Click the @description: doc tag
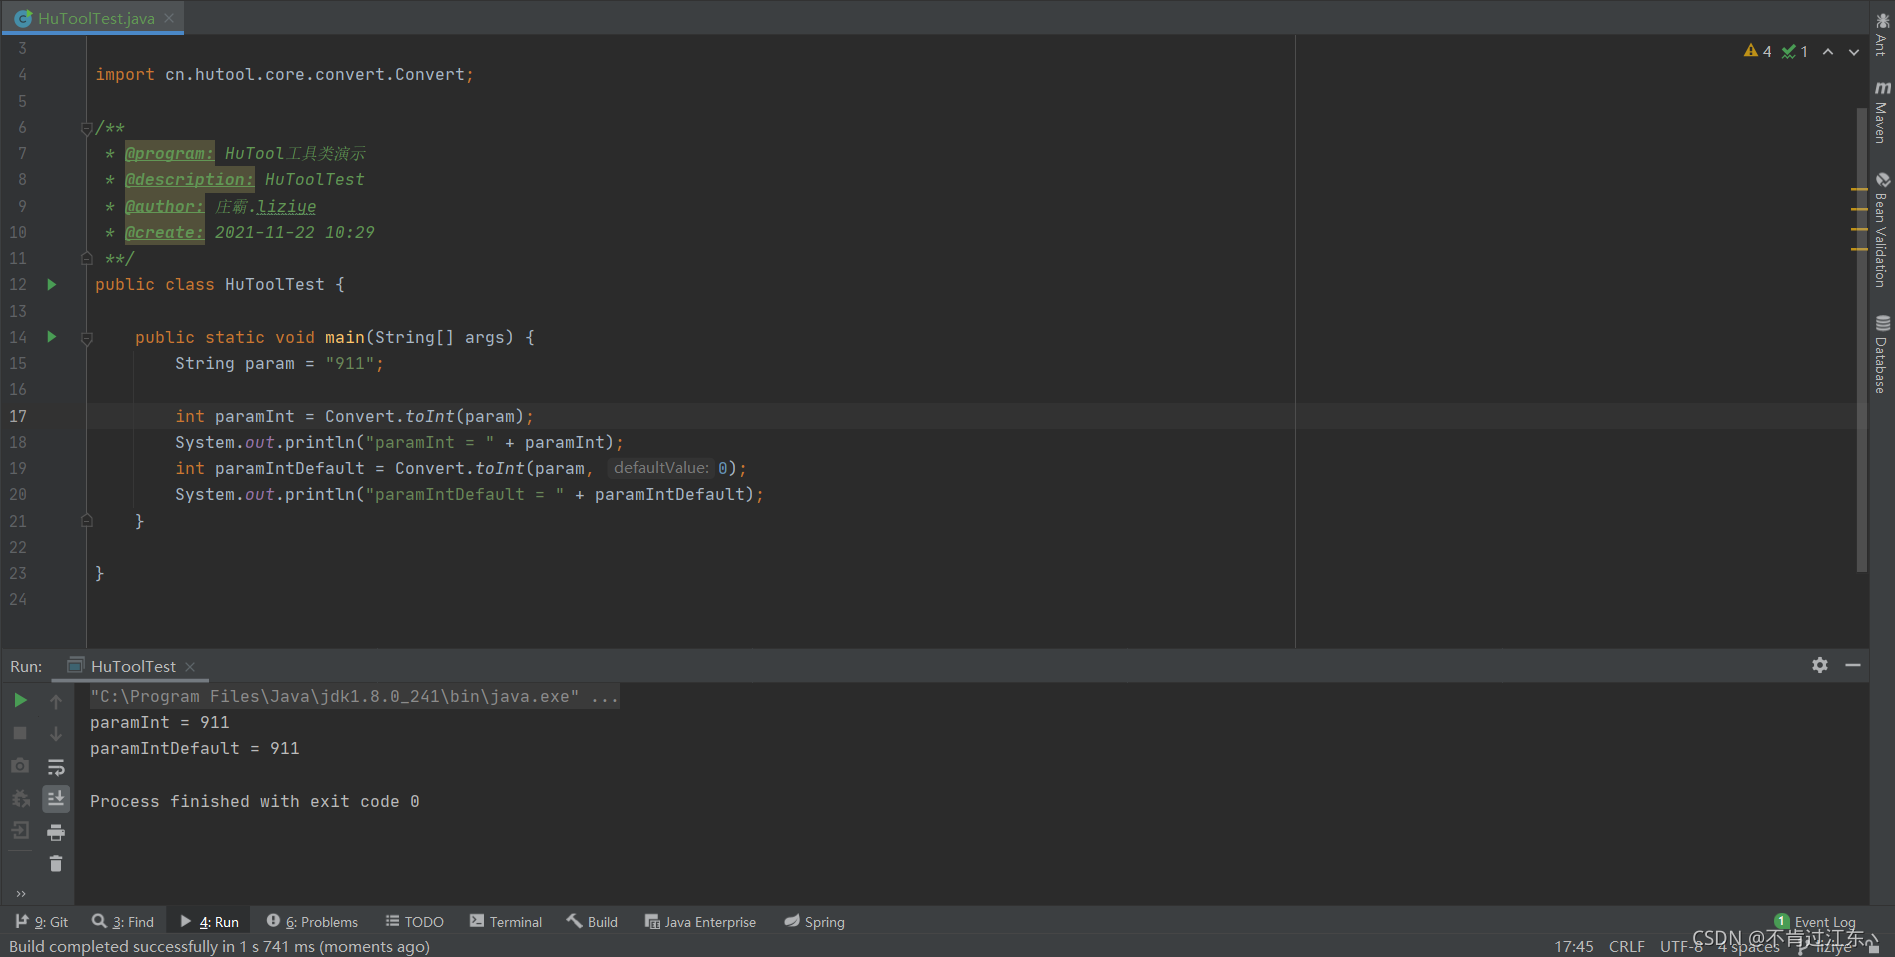Viewport: 1895px width, 957px height. pyautogui.click(x=189, y=179)
